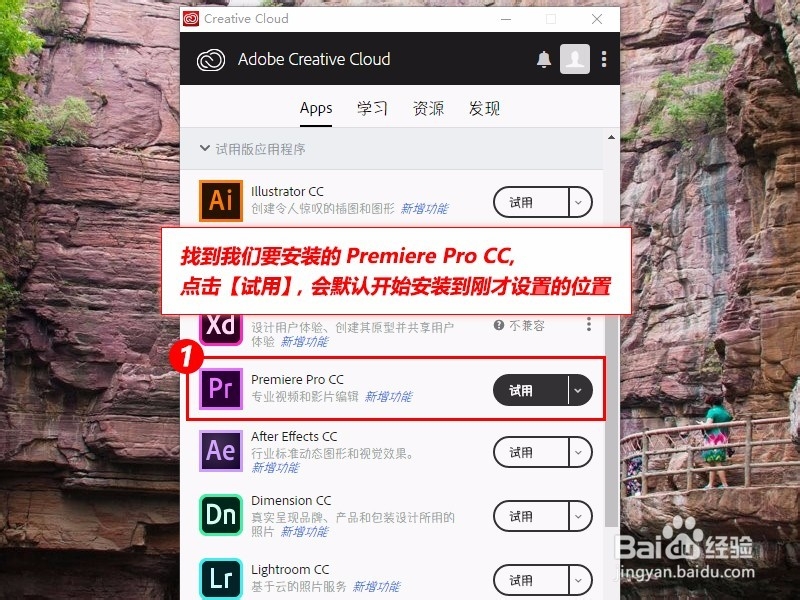Open the Creative Cloud notifications bell
Viewport: 800px width, 600px height.
tap(543, 59)
